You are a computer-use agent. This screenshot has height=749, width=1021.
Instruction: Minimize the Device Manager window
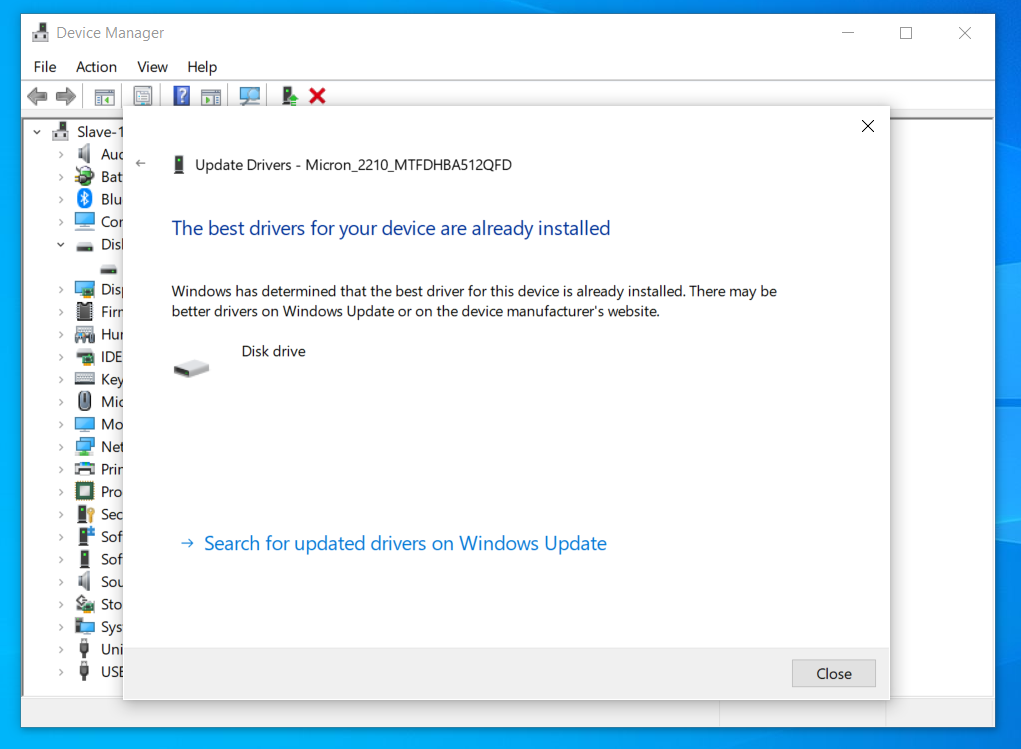[848, 33]
